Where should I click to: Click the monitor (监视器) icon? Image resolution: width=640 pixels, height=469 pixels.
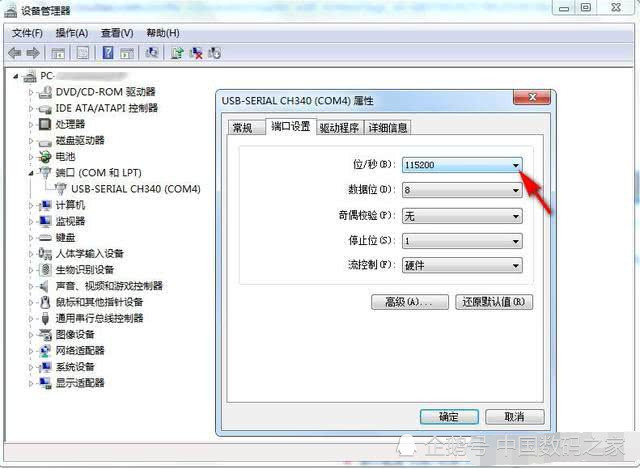click(x=45, y=221)
